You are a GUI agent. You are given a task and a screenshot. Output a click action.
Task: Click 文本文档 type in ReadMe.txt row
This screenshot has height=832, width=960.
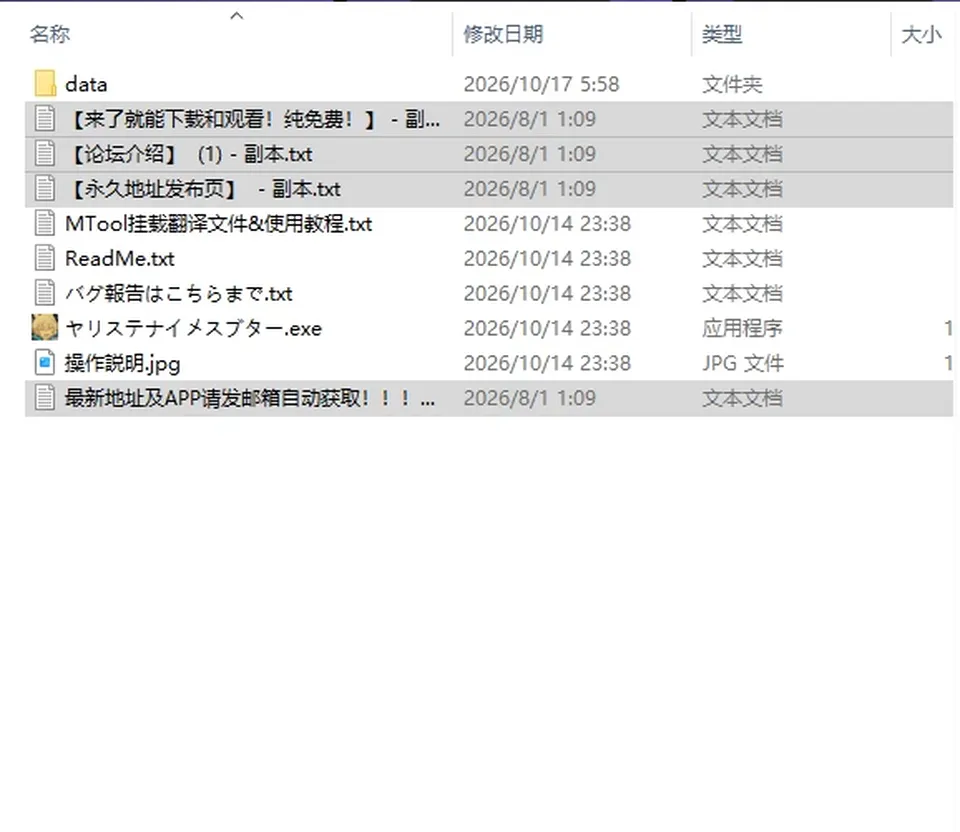742,259
